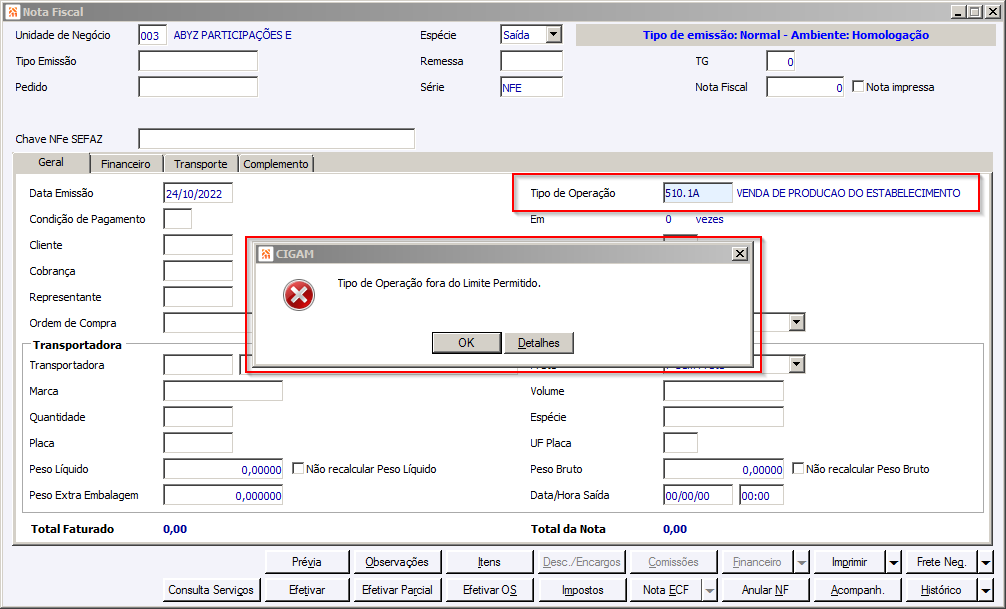Expand the Nota ECF button arrow

tap(710, 590)
